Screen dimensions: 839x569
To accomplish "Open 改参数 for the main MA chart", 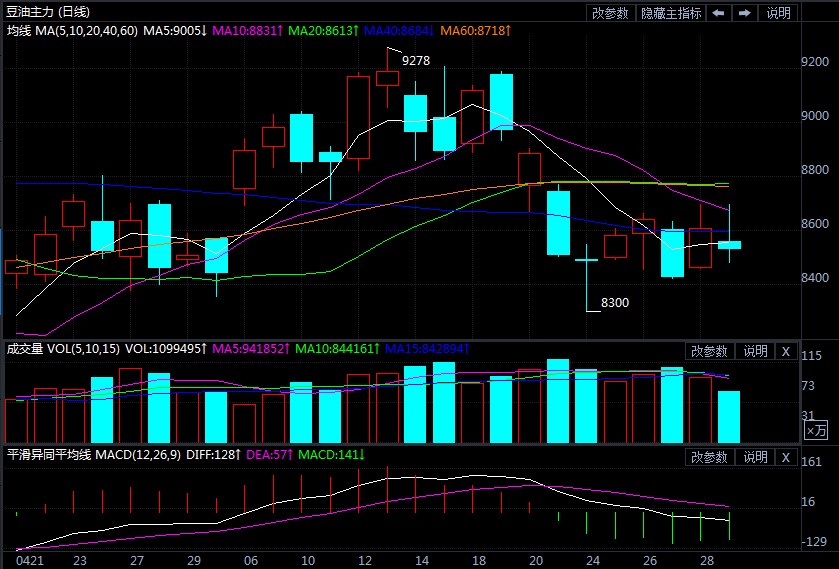I will coord(610,13).
